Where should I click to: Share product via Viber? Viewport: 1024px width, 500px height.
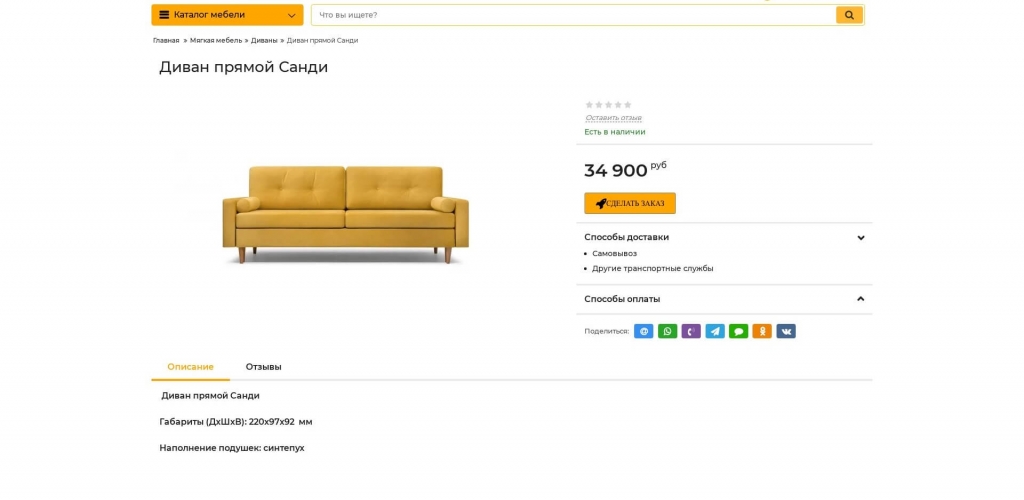pos(691,331)
